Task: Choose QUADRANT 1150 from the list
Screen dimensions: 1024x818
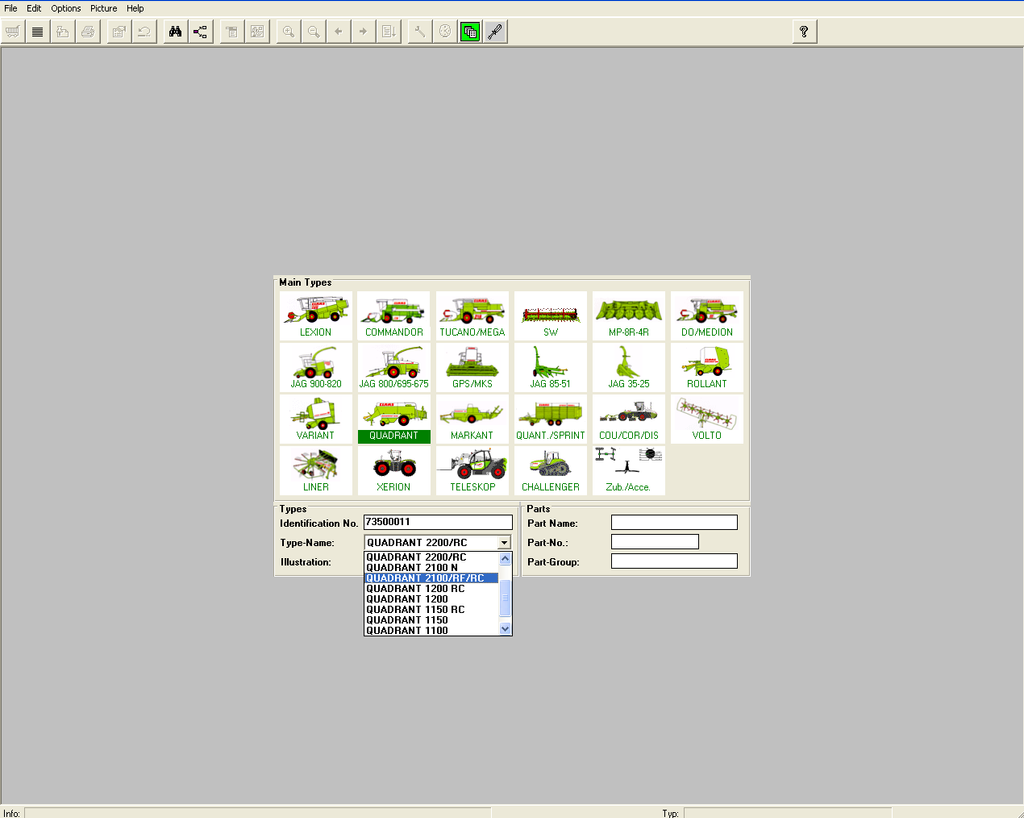Action: (431, 620)
